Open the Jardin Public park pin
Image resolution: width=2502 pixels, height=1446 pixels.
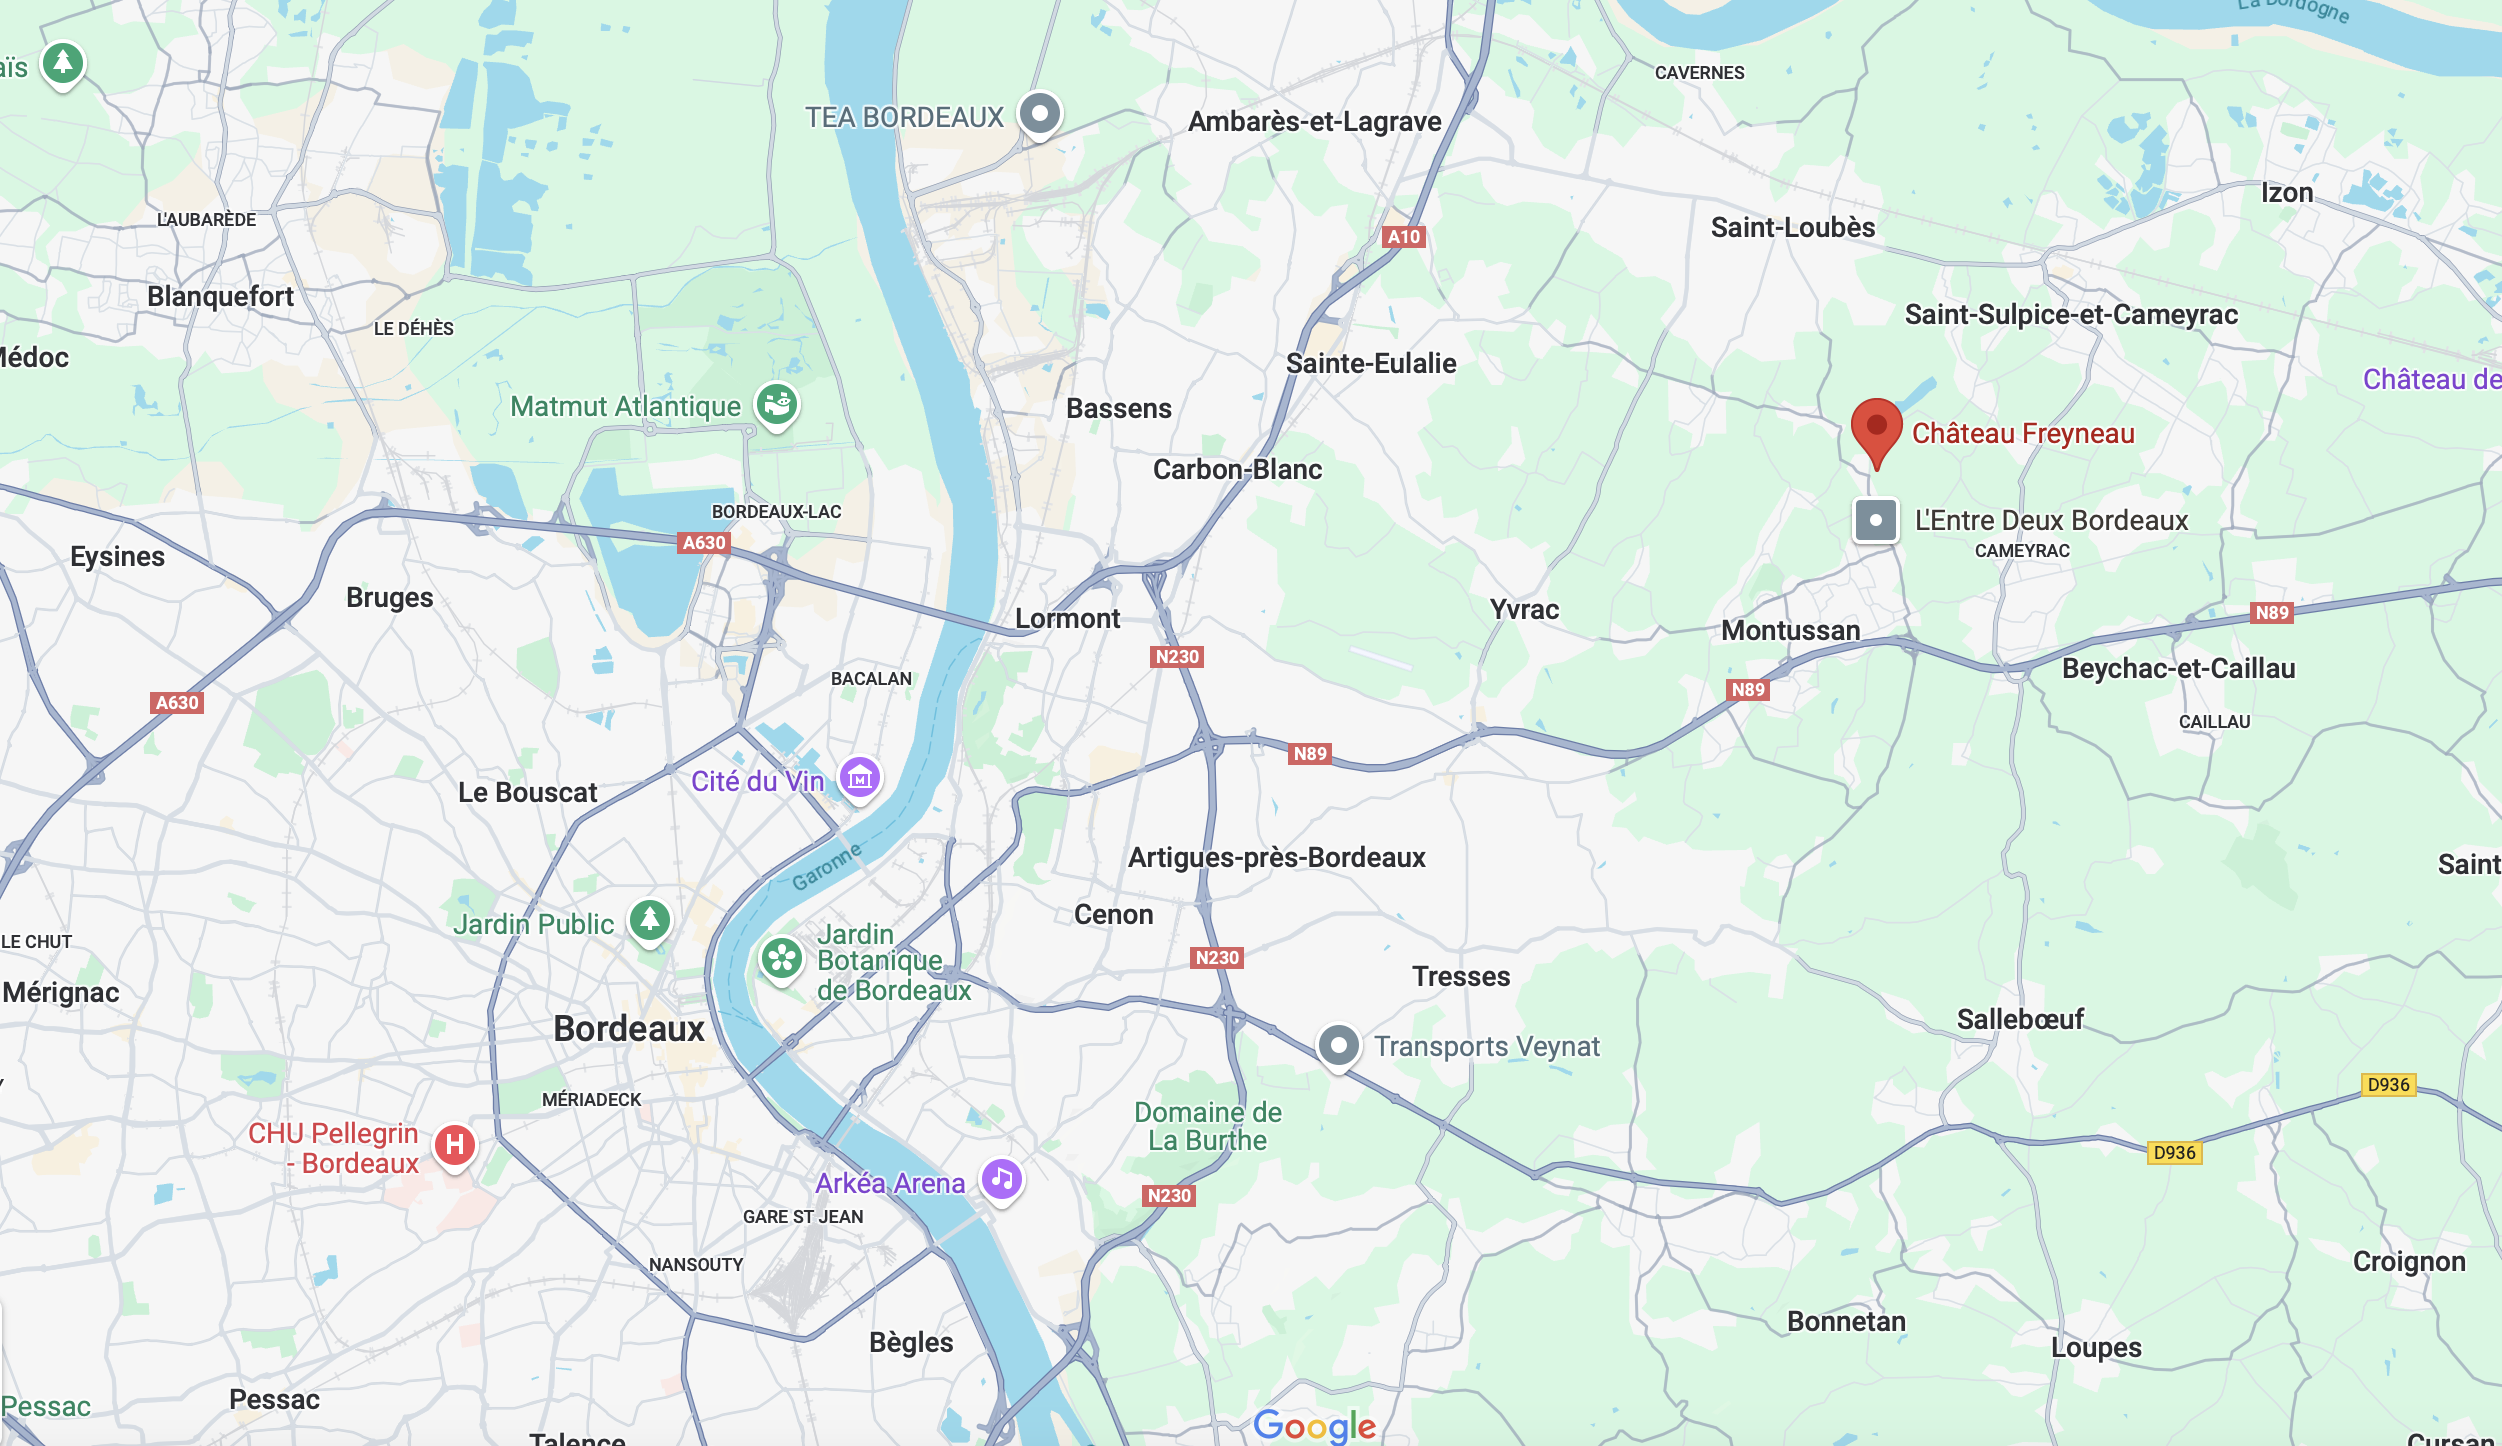click(x=650, y=920)
